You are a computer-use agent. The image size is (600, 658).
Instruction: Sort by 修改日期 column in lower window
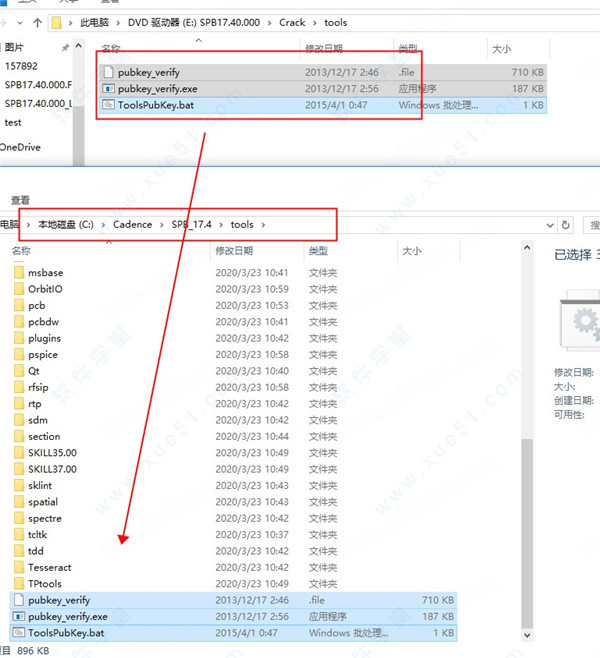235,251
